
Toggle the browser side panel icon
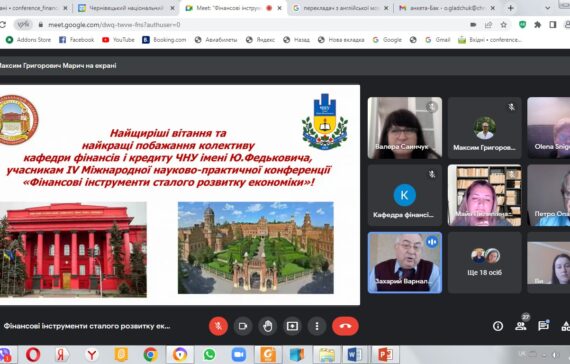[x=553, y=25]
